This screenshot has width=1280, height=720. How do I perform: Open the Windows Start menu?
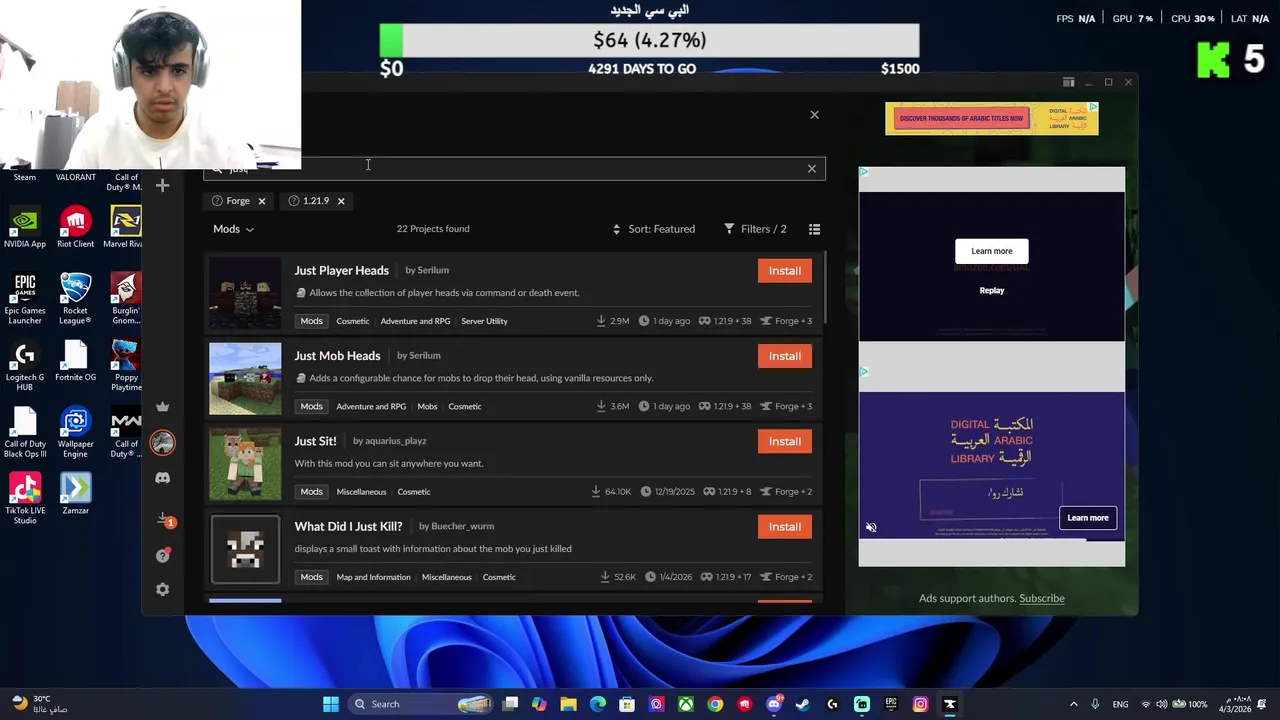(x=331, y=704)
